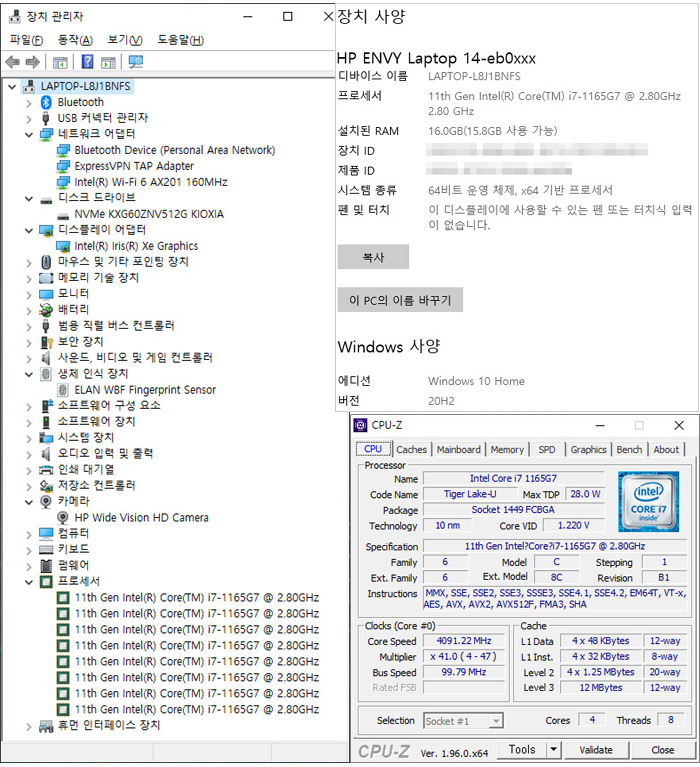Click the show/hide console tree toolbar icon
The height and width of the screenshot is (767, 700).
60,62
